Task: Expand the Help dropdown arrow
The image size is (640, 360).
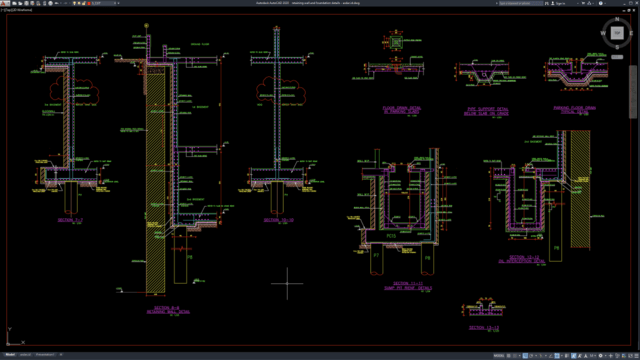Action: point(605,3)
